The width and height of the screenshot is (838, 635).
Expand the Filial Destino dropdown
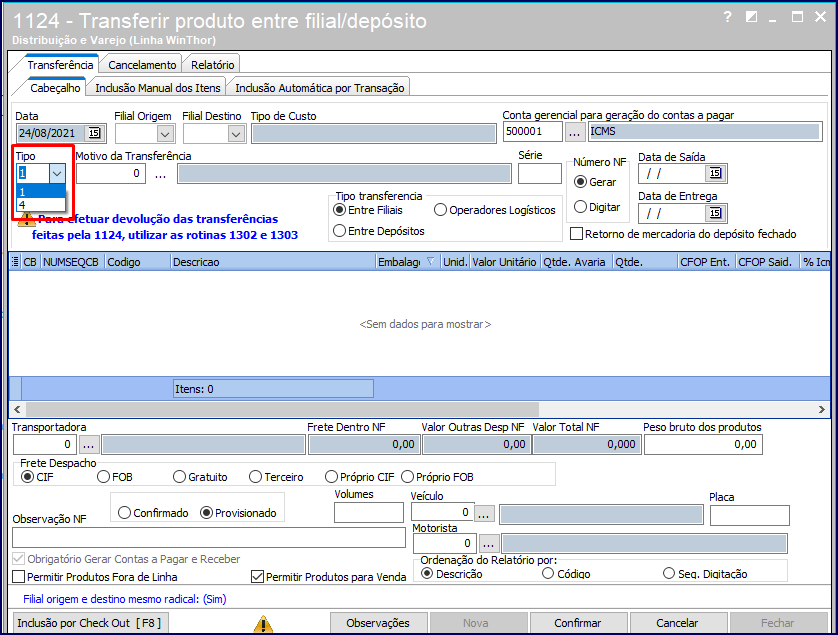(x=236, y=134)
